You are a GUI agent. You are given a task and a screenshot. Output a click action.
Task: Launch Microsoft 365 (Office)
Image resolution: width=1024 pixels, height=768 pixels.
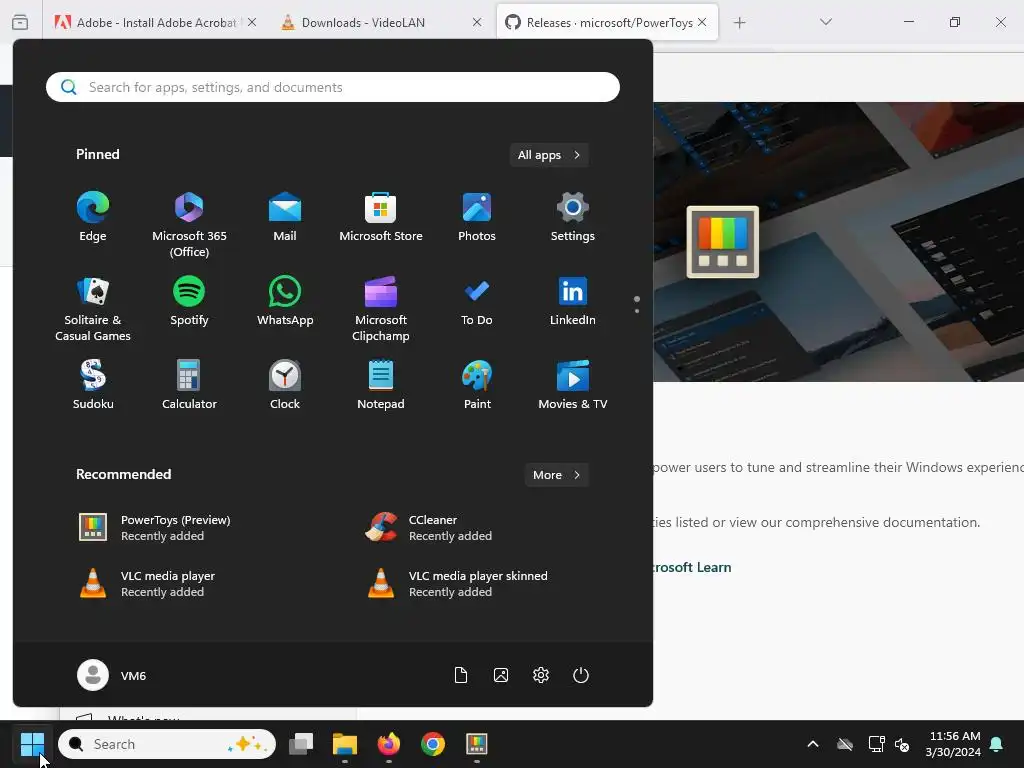point(189,225)
